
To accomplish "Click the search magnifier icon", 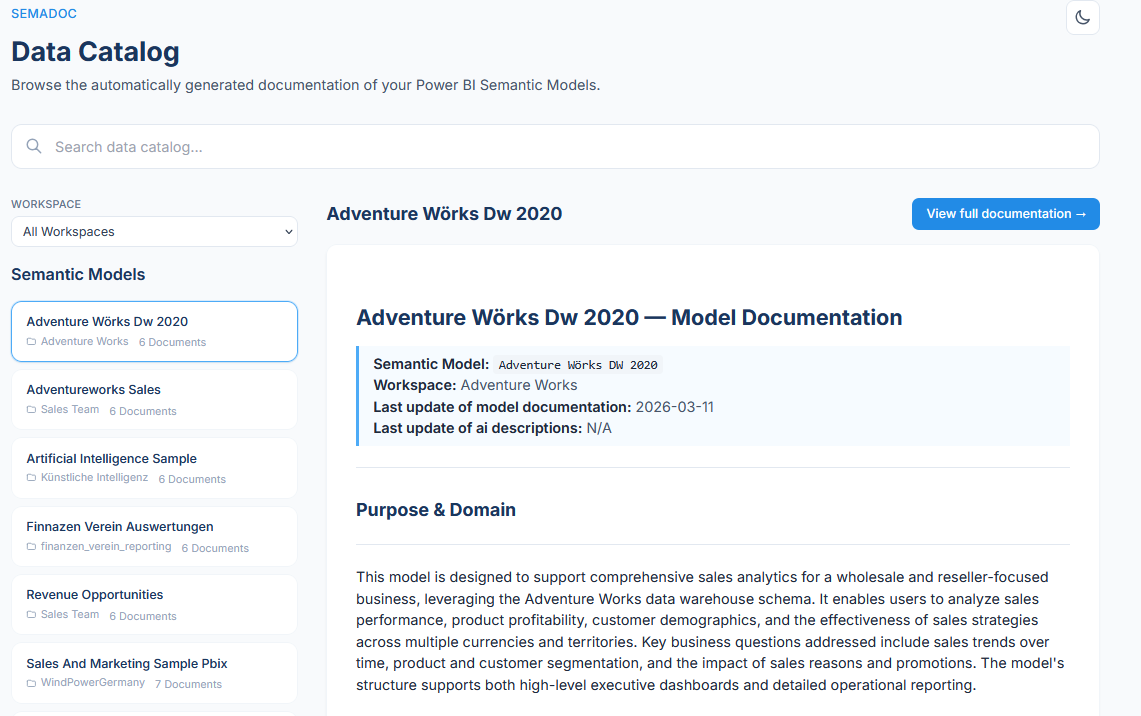I will point(34,147).
